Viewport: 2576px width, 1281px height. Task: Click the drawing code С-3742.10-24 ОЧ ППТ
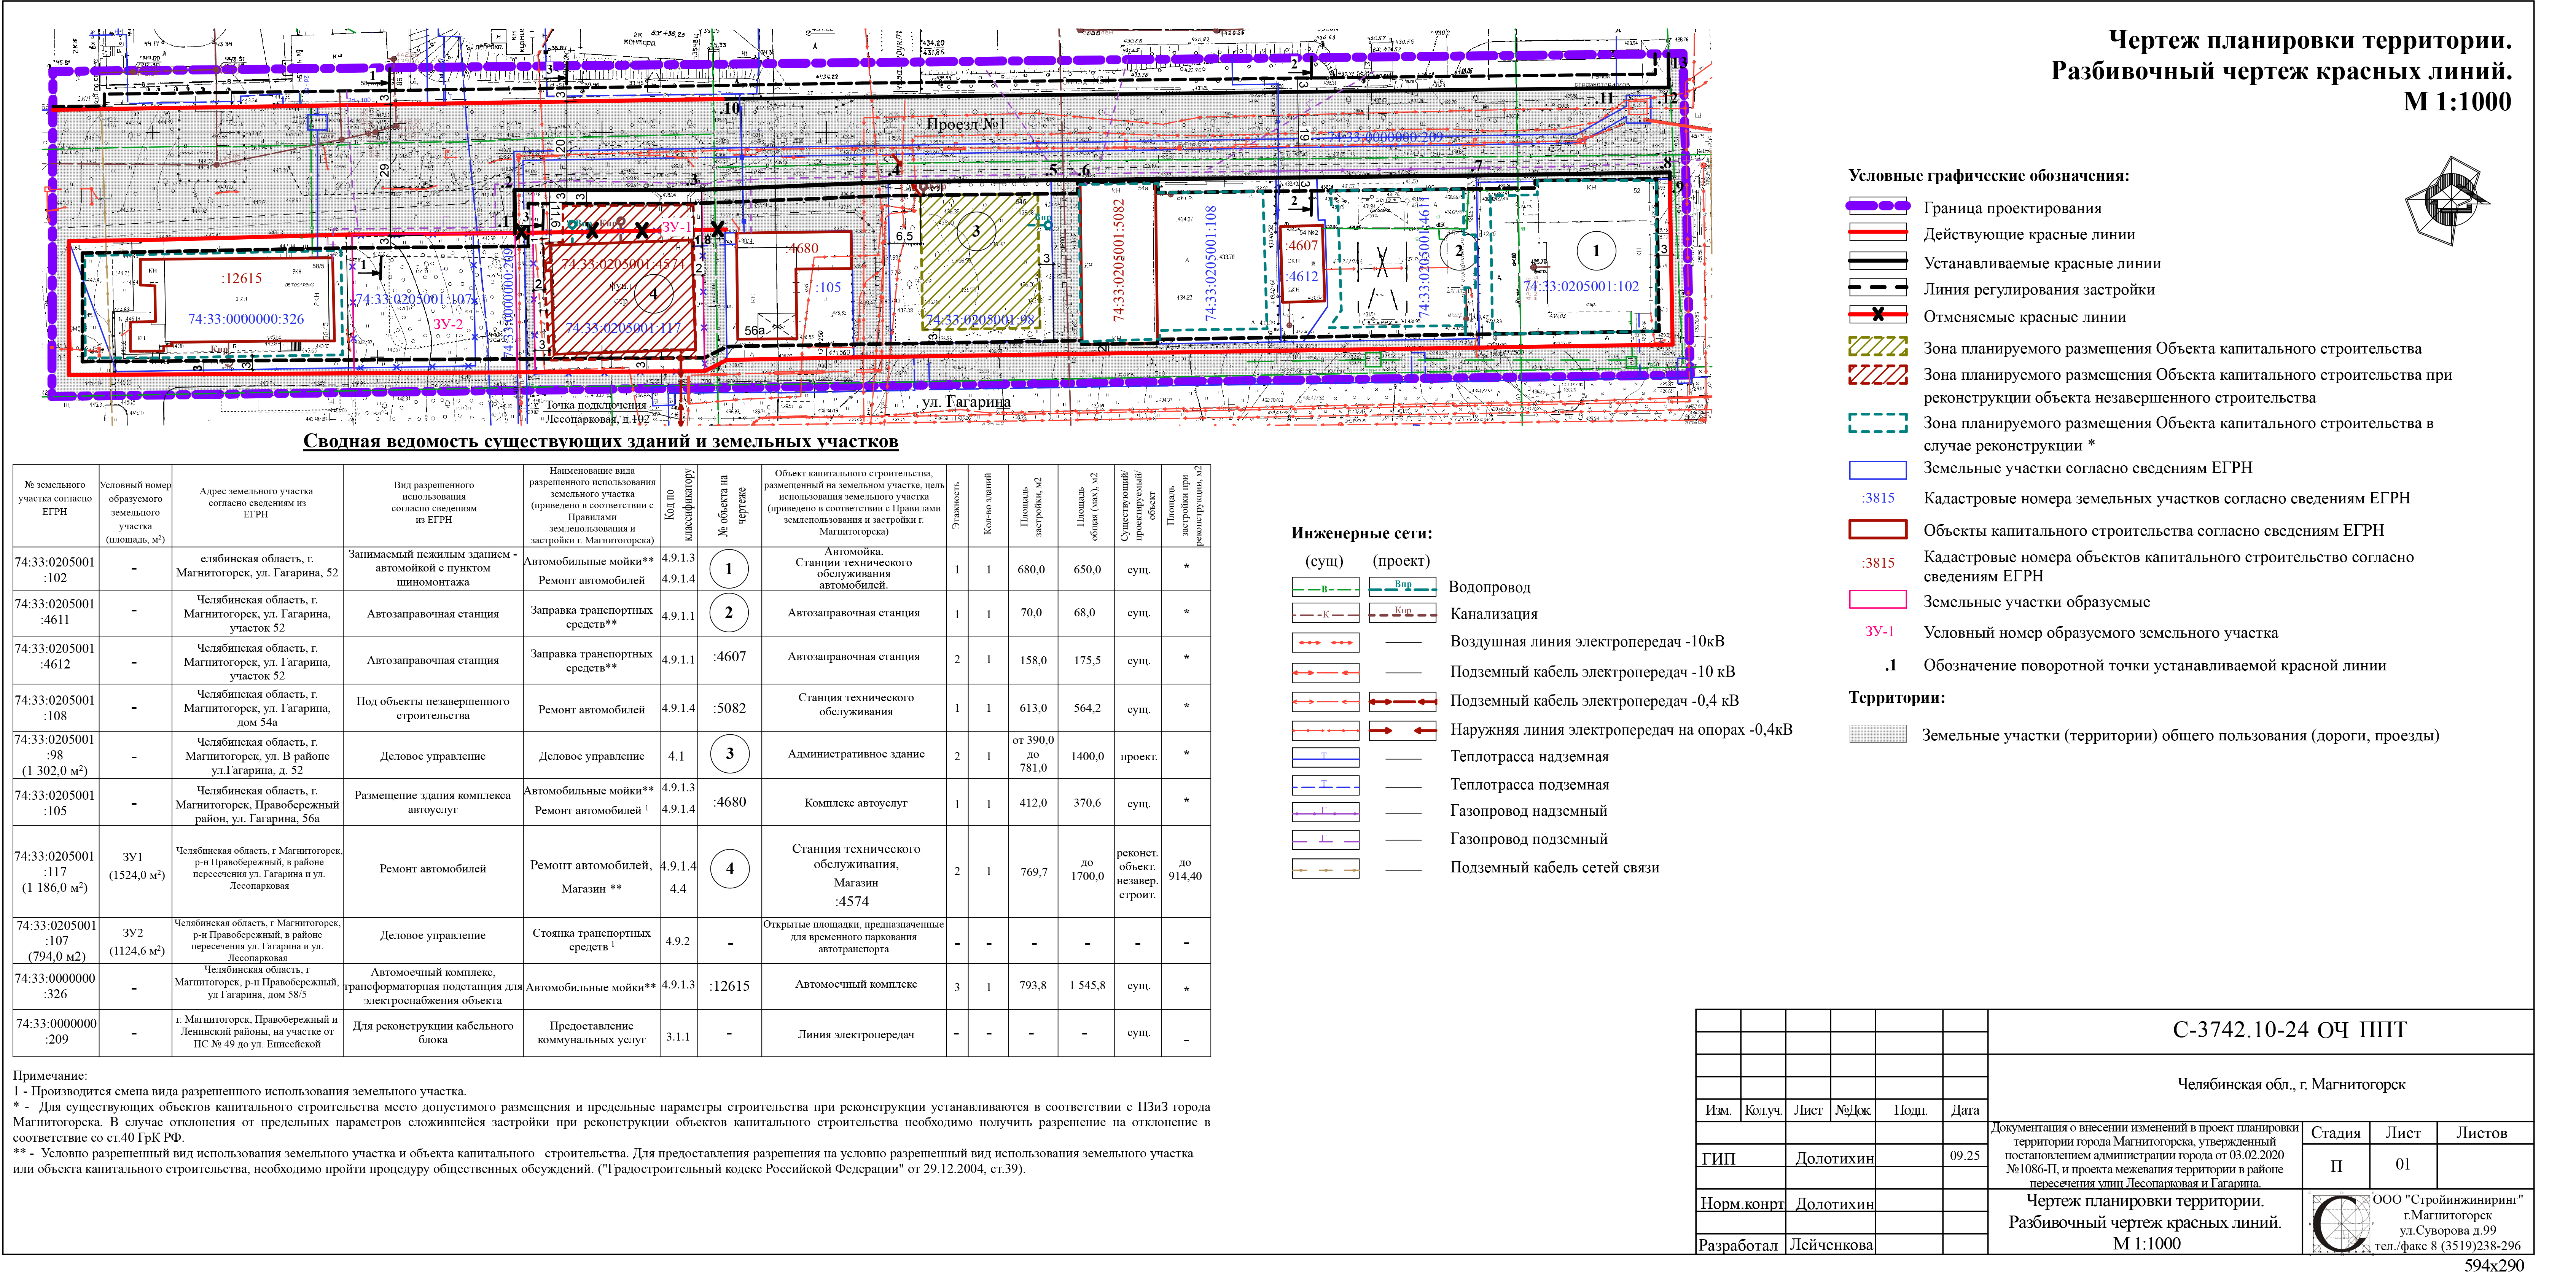pyautogui.click(x=2289, y=1030)
